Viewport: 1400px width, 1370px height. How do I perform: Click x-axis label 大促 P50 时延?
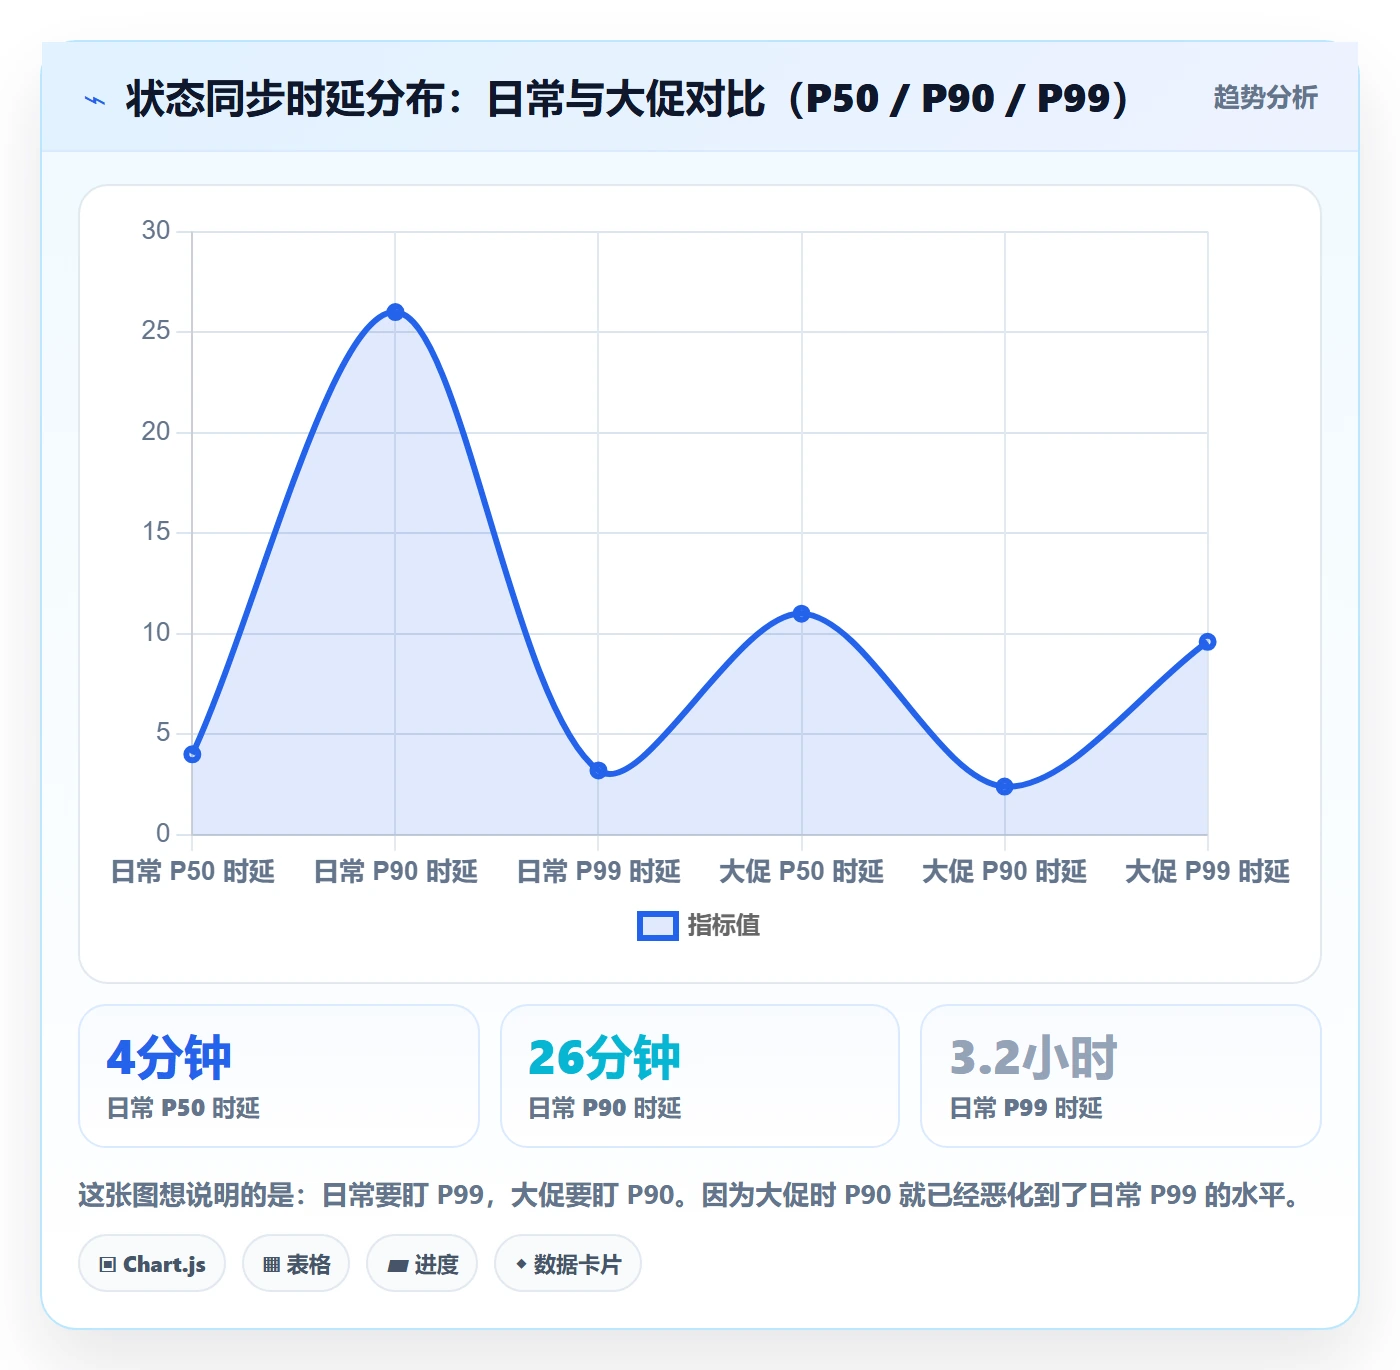pos(801,872)
